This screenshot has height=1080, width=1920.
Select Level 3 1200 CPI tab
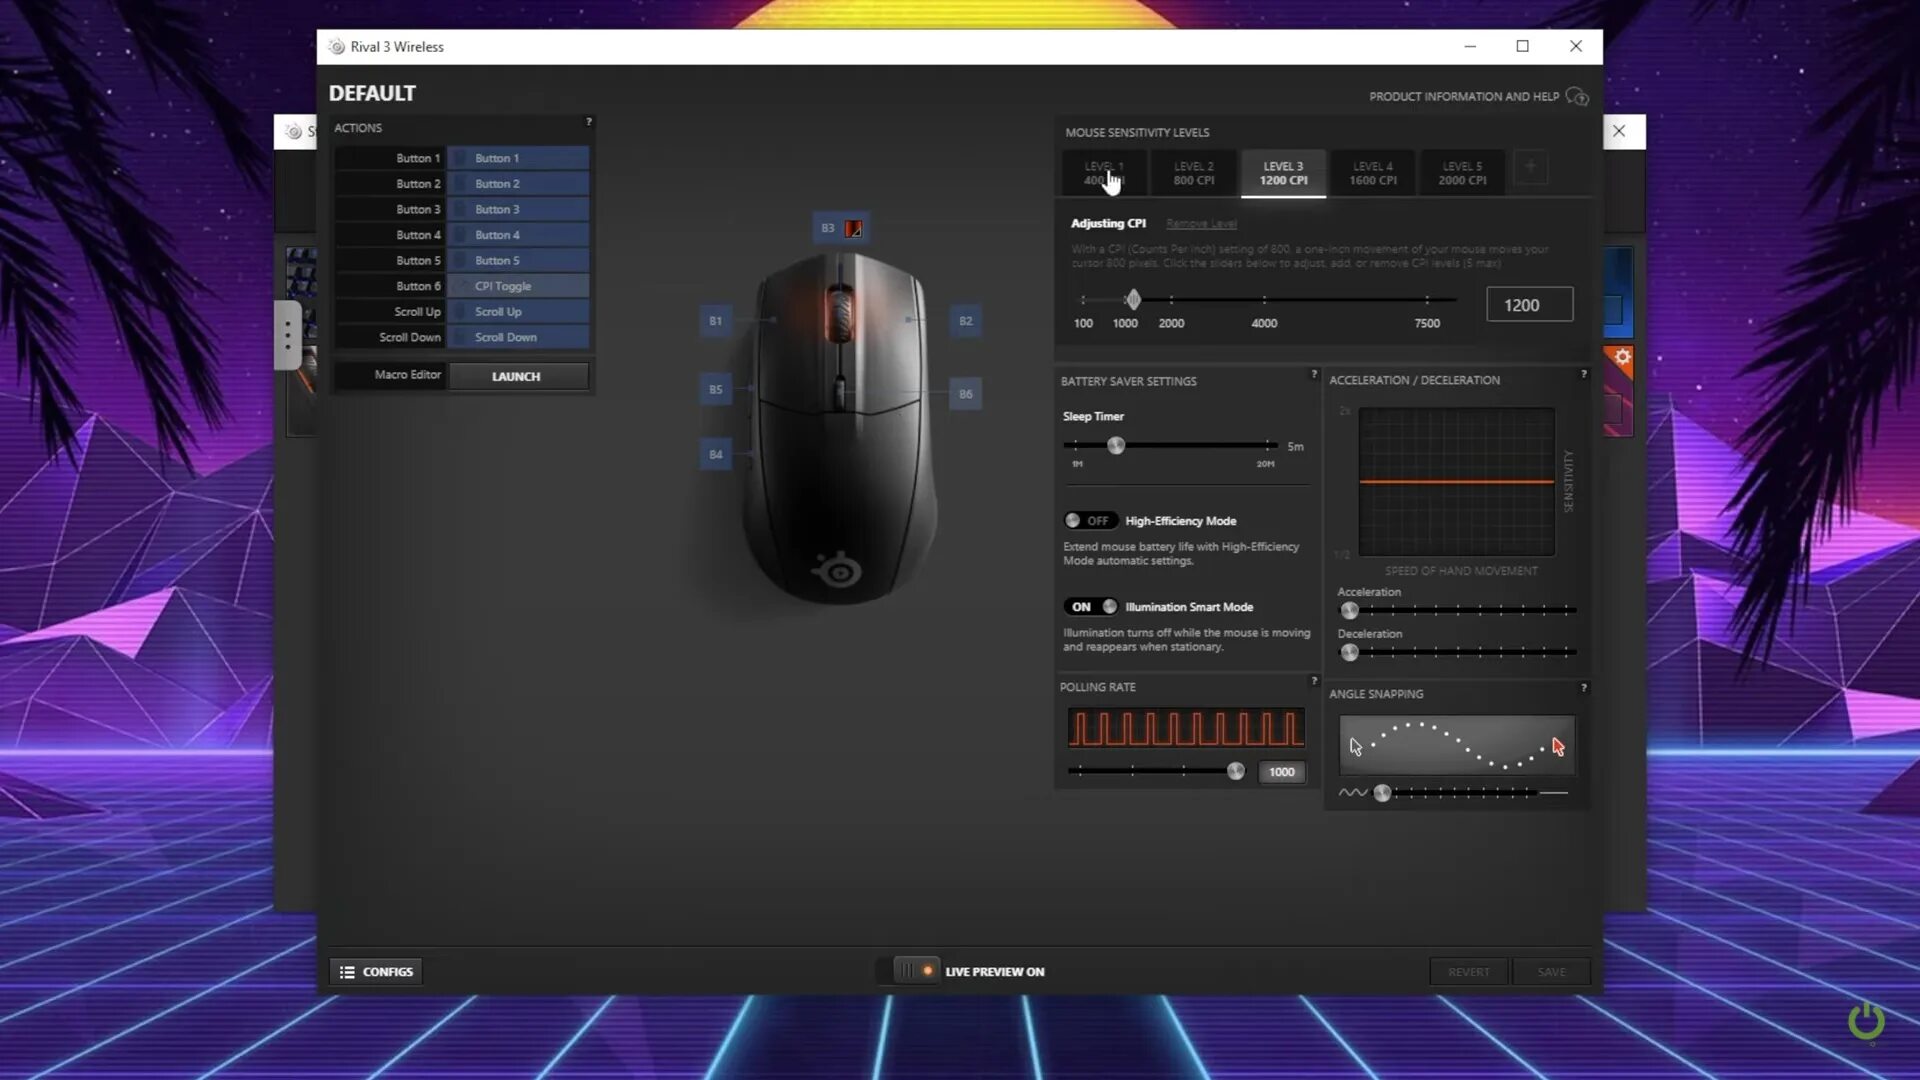[1284, 173]
